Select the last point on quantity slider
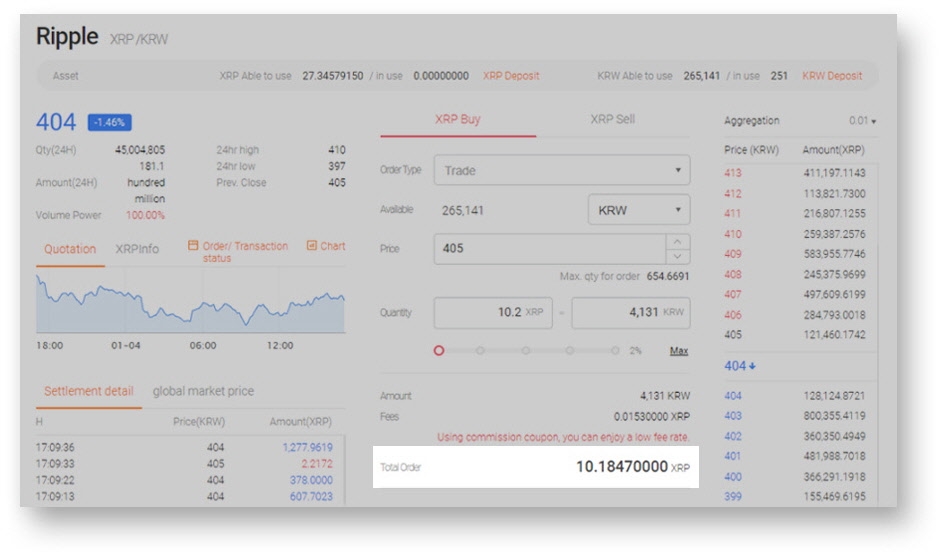Image resolution: width=947 pixels, height=557 pixels. tap(615, 350)
